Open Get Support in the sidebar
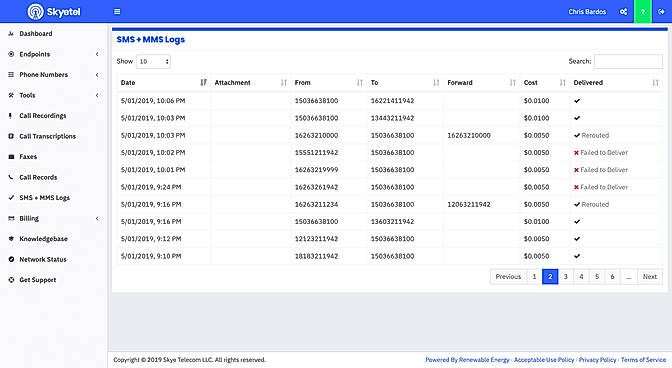Image resolution: width=672 pixels, height=368 pixels. click(x=38, y=280)
